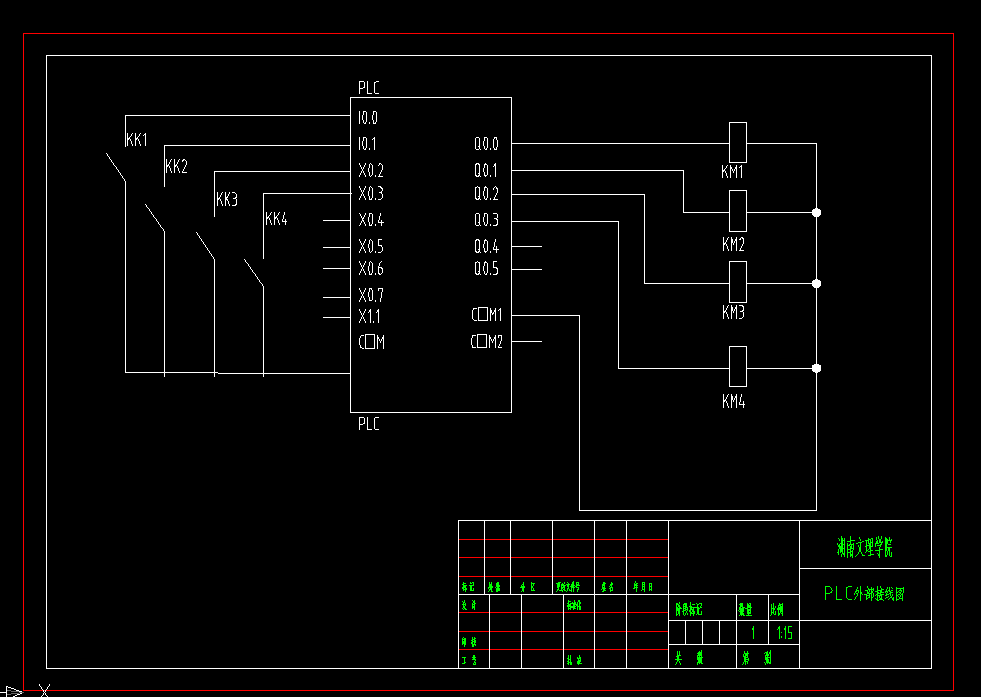Click the KK4 switch label
This screenshot has width=981, height=697.
(276, 219)
